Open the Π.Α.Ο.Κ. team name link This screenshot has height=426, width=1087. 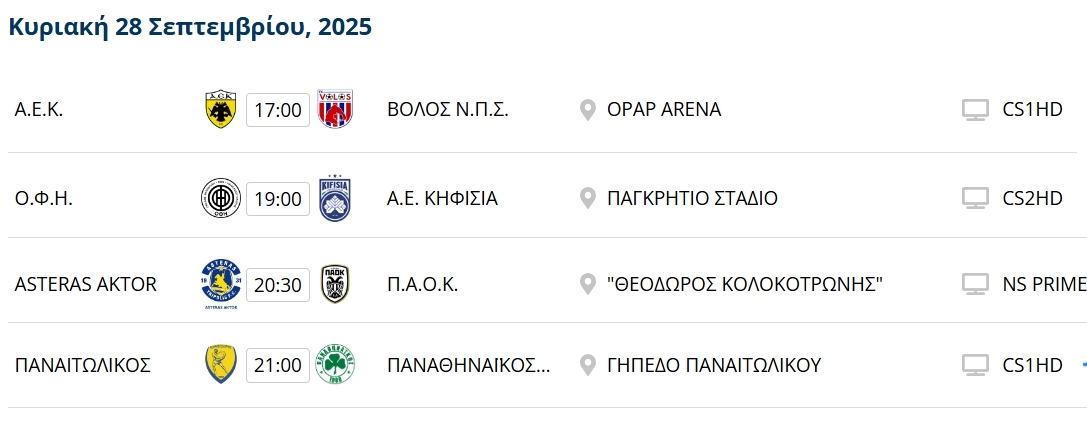pyautogui.click(x=422, y=284)
